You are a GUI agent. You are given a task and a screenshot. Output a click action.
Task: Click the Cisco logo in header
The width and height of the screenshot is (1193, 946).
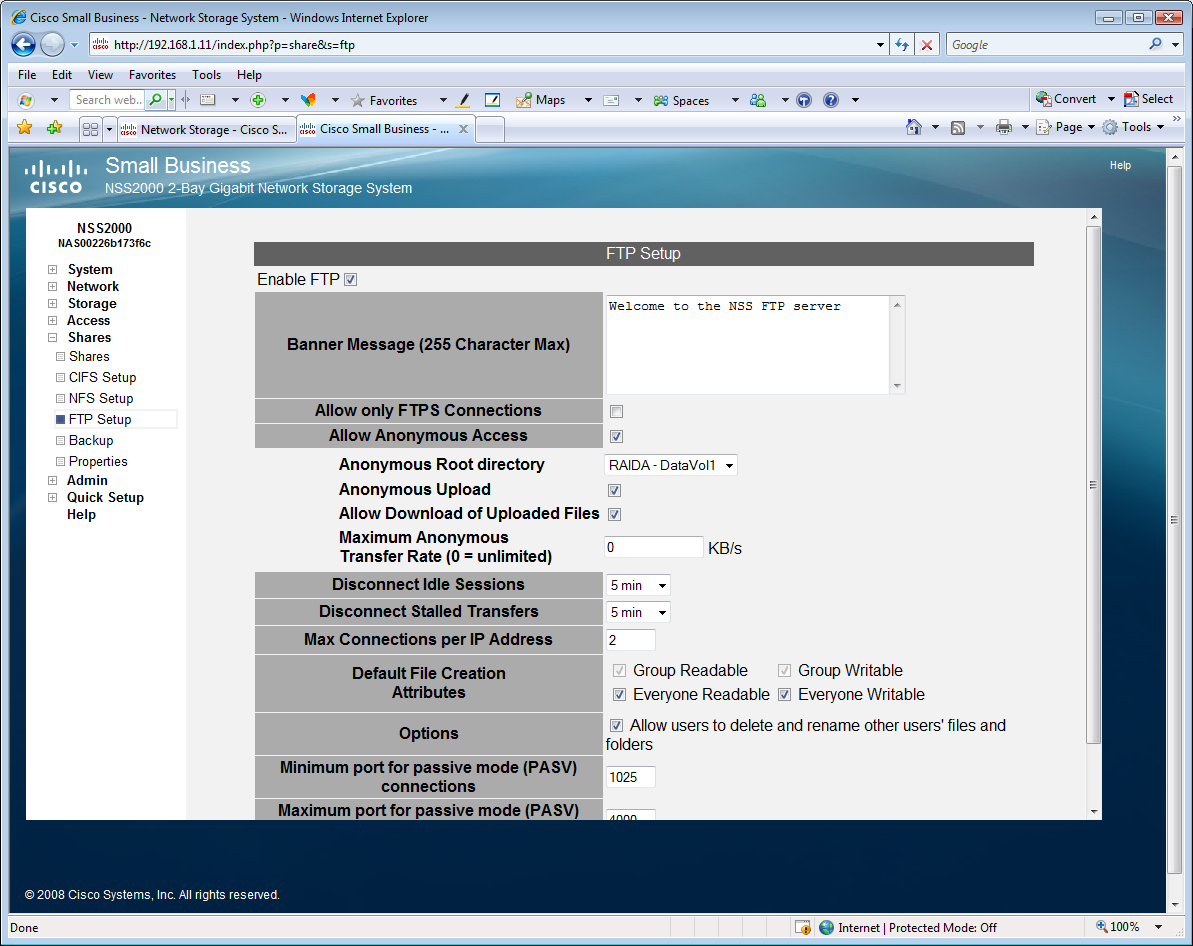pos(56,177)
